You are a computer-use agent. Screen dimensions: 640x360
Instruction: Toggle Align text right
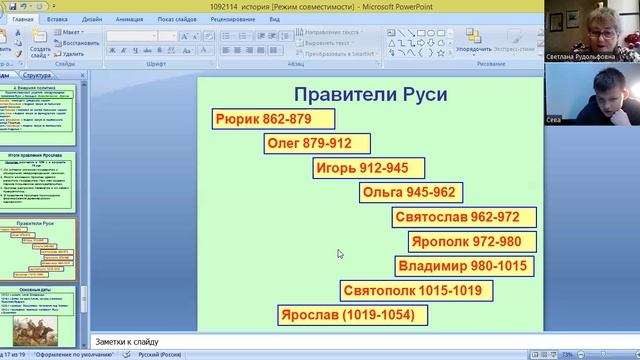249,51
